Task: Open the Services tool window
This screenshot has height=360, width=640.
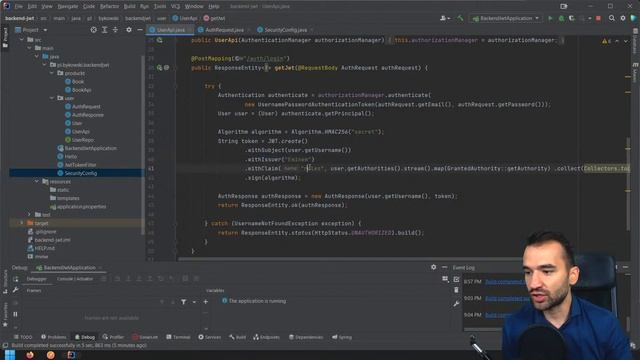Action: pos(209,337)
